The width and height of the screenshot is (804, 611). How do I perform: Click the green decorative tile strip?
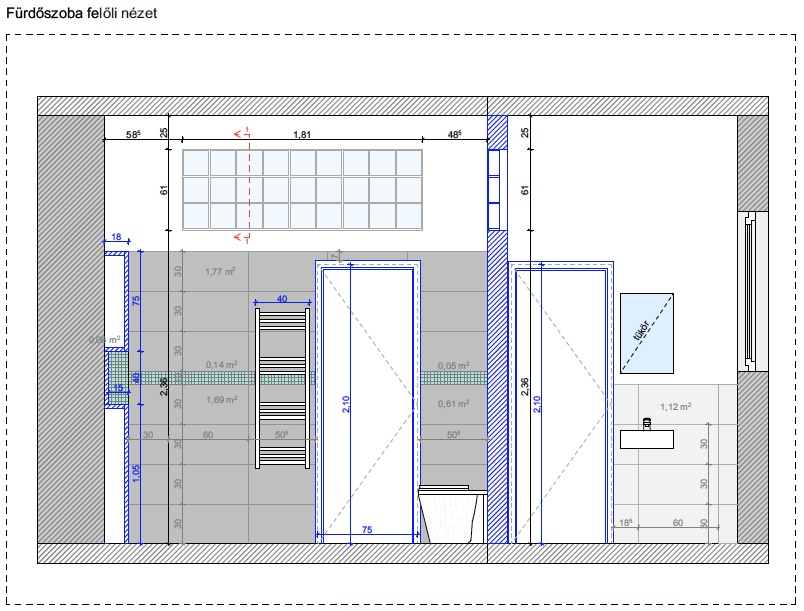(x=200, y=377)
